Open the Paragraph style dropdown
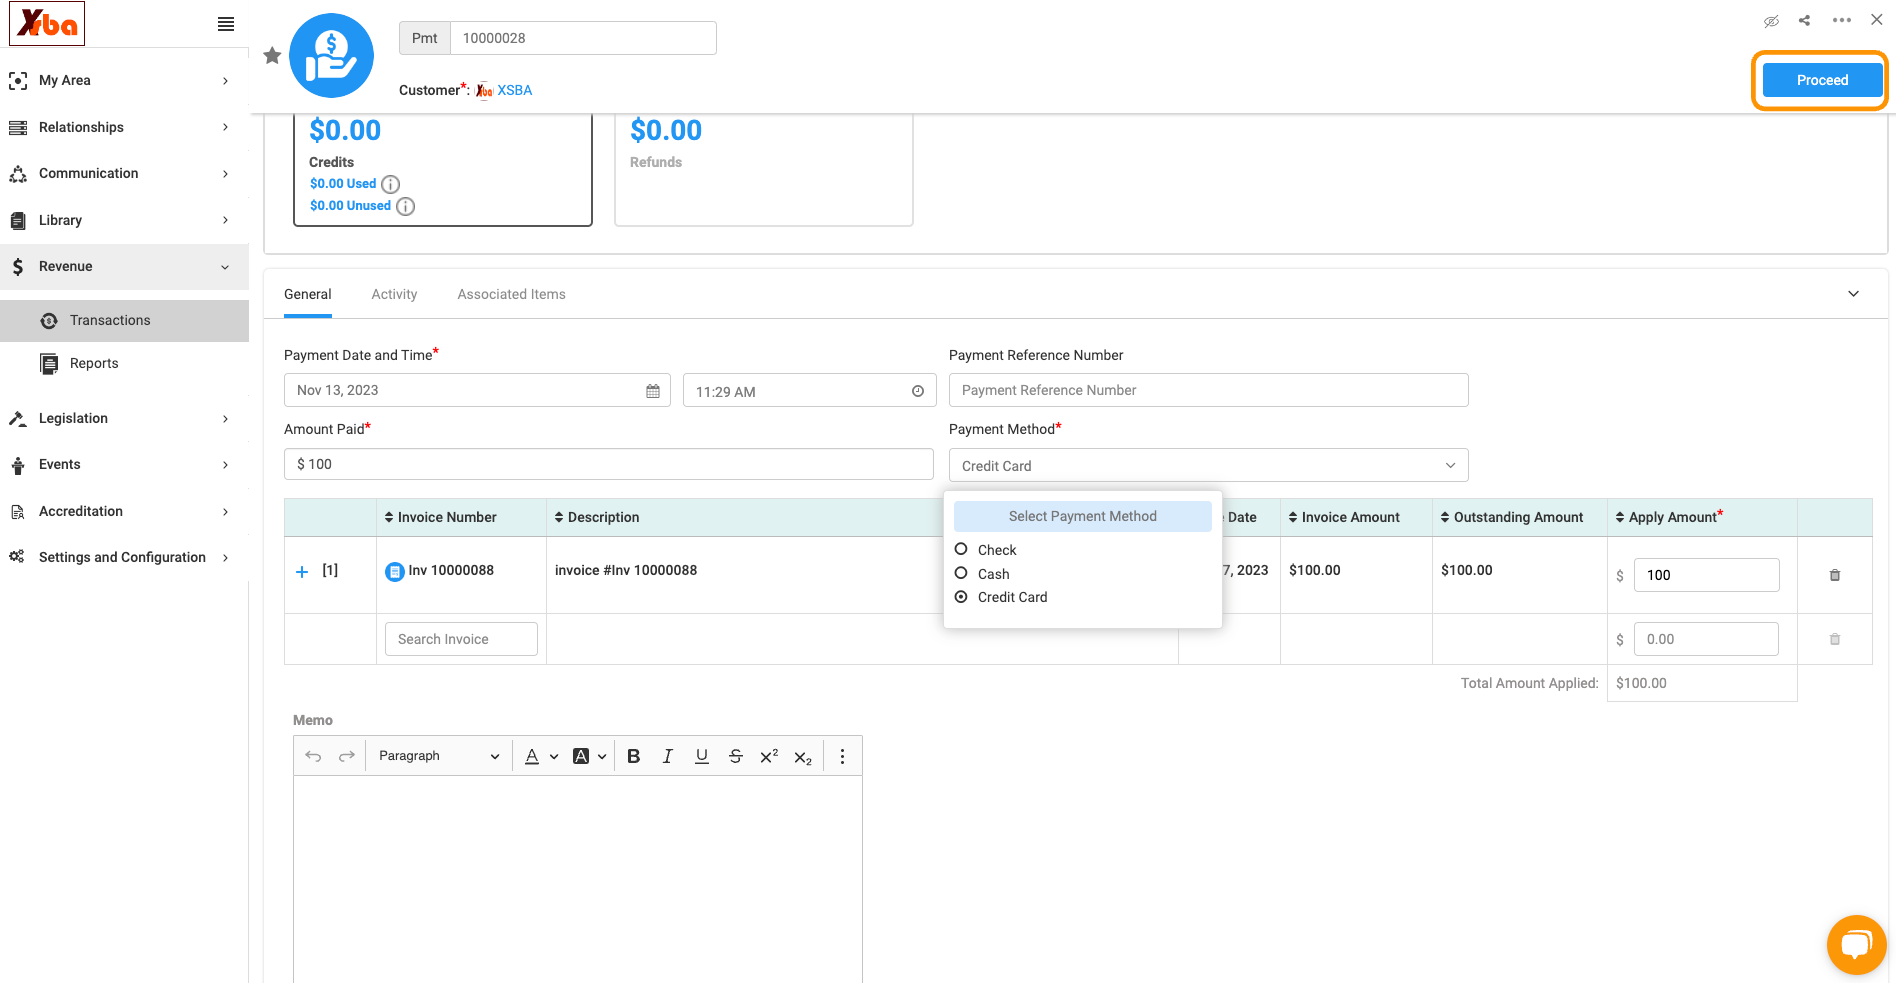Image resolution: width=1896 pixels, height=983 pixels. (x=438, y=756)
